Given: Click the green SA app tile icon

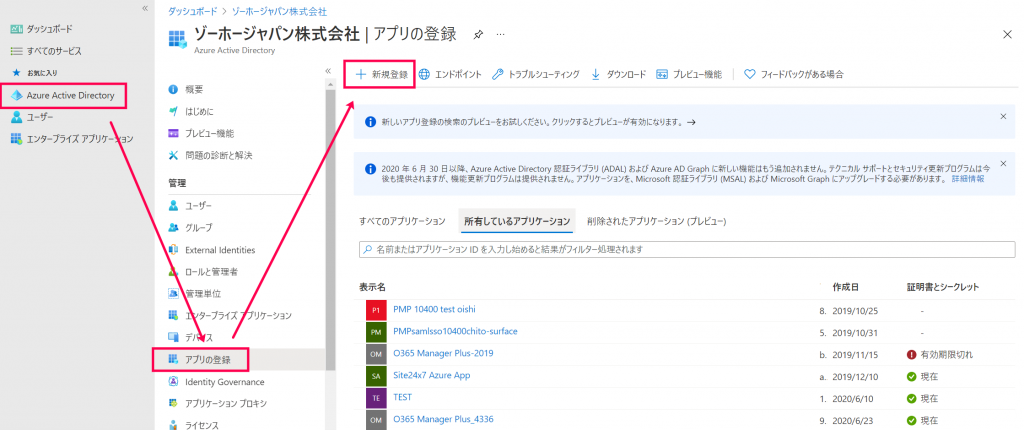Looking at the screenshot, I should pyautogui.click(x=376, y=376).
